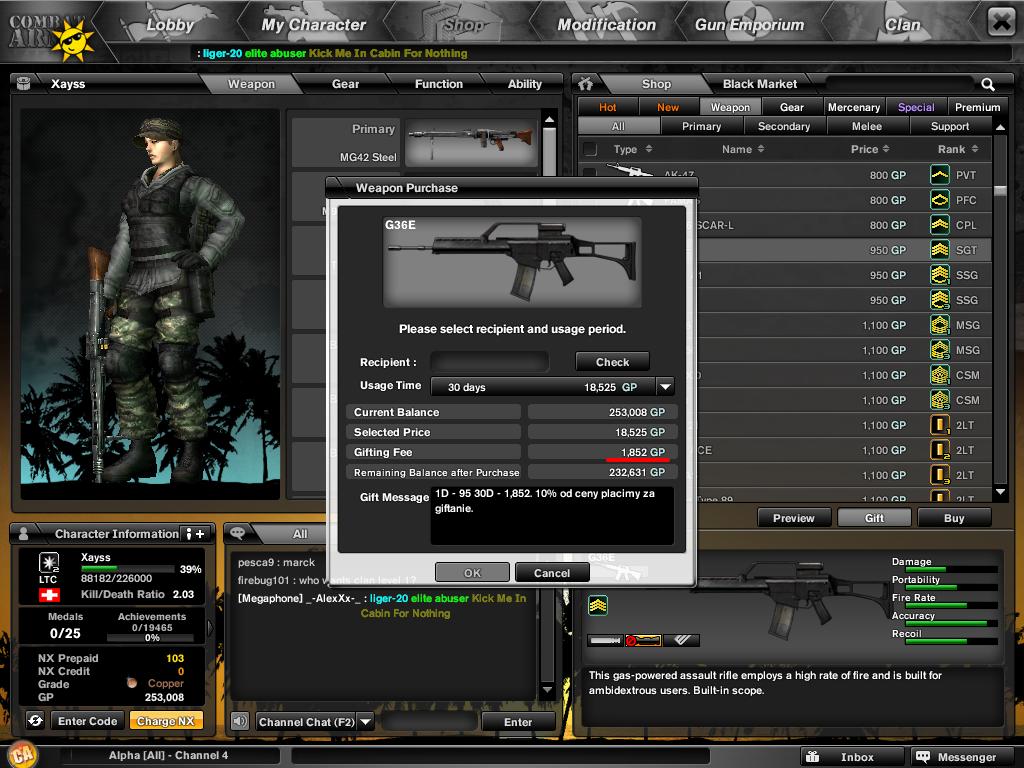Click the rank badge above the weapon mod icons
This screenshot has height=768, width=1024.
click(598, 605)
